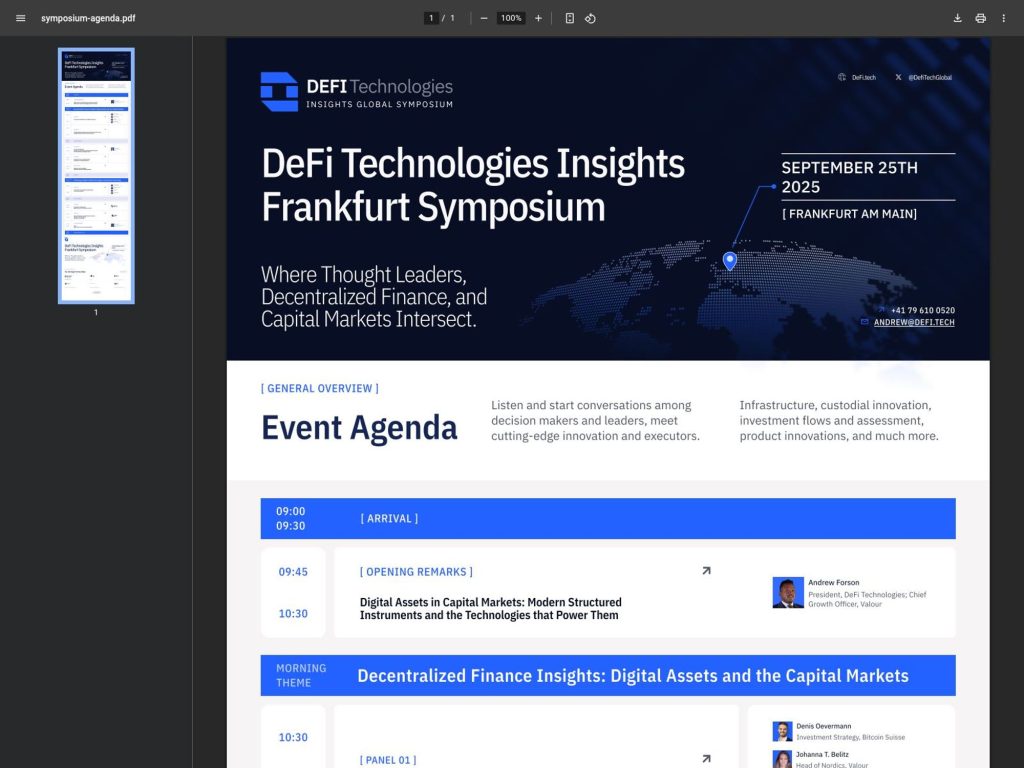
Task: Rotate the page counterclockwise
Action: pyautogui.click(x=590, y=18)
